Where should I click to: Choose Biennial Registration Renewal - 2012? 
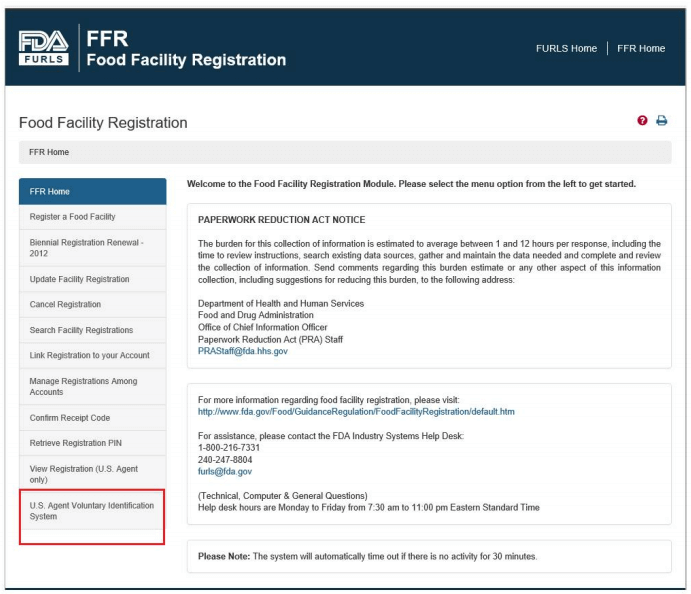tap(93, 248)
